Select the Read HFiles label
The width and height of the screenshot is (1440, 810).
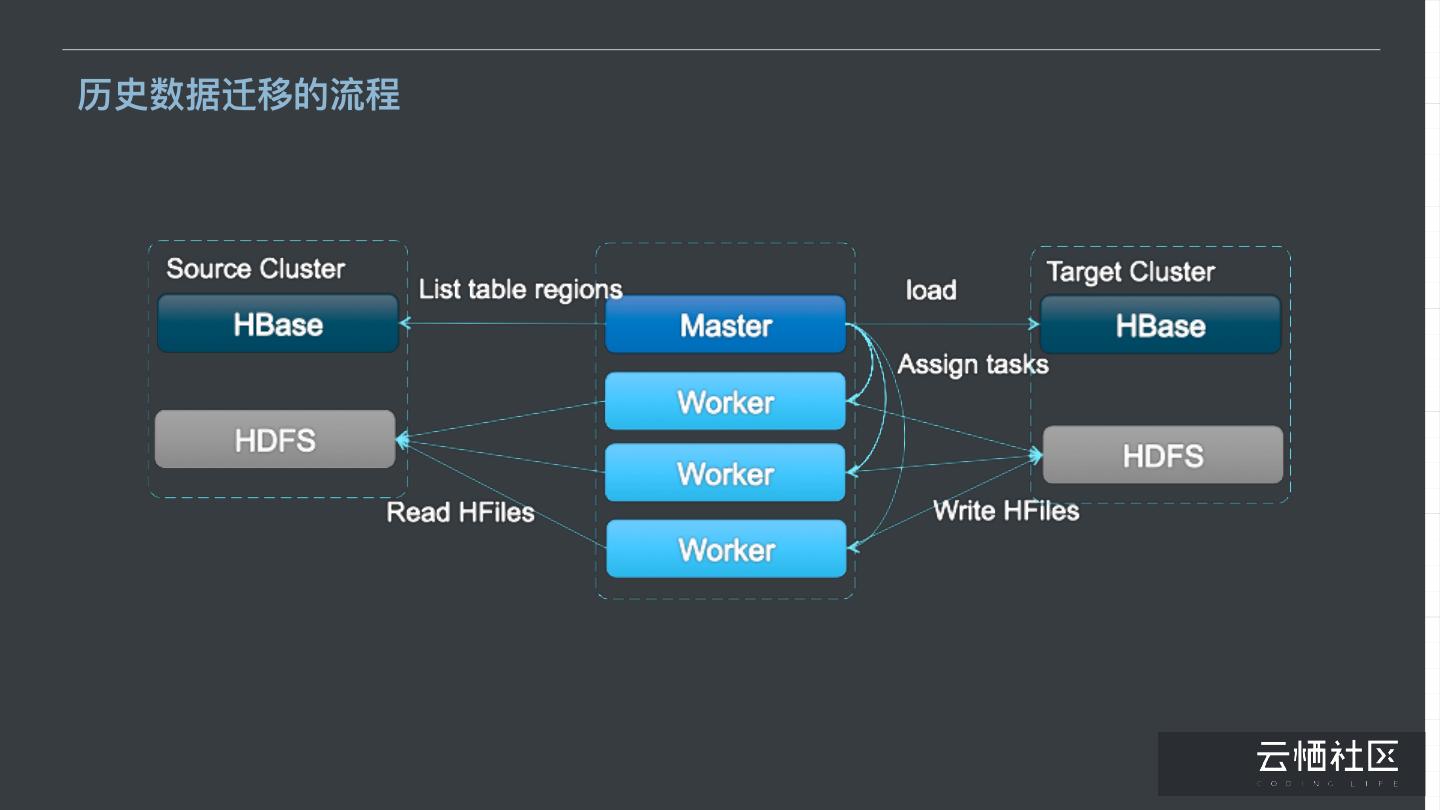[460, 512]
